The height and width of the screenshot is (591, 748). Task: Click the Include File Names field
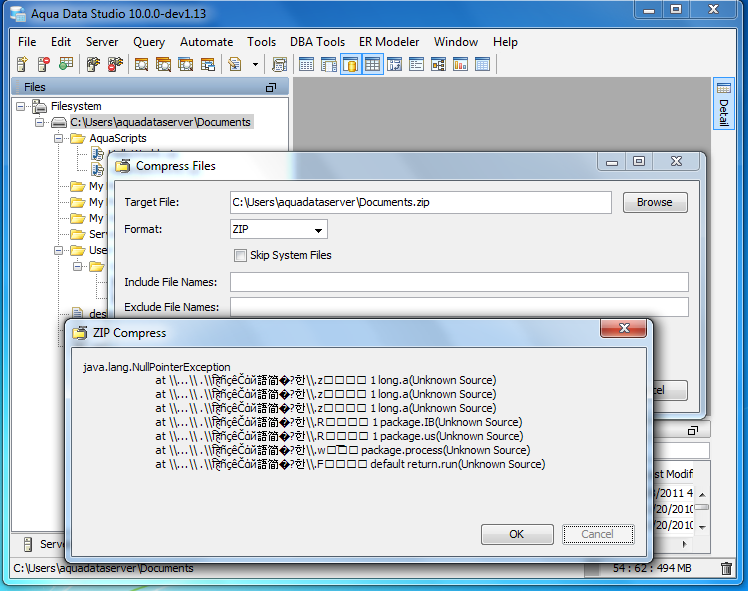459,282
